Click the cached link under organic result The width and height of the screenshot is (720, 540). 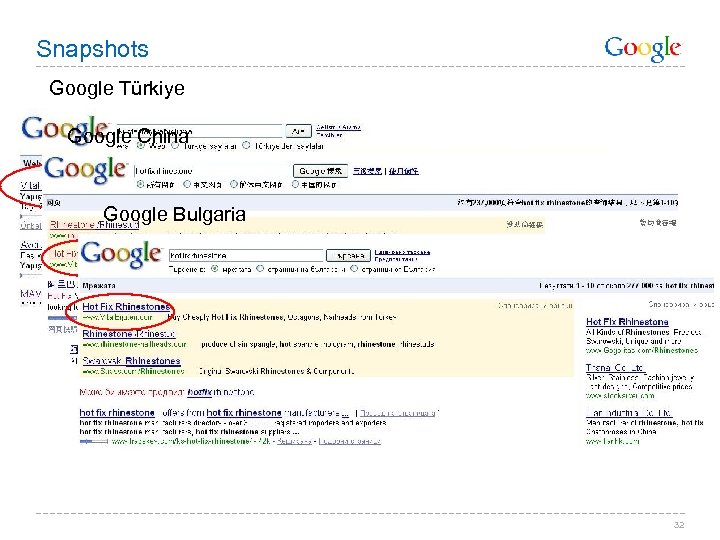point(294,441)
